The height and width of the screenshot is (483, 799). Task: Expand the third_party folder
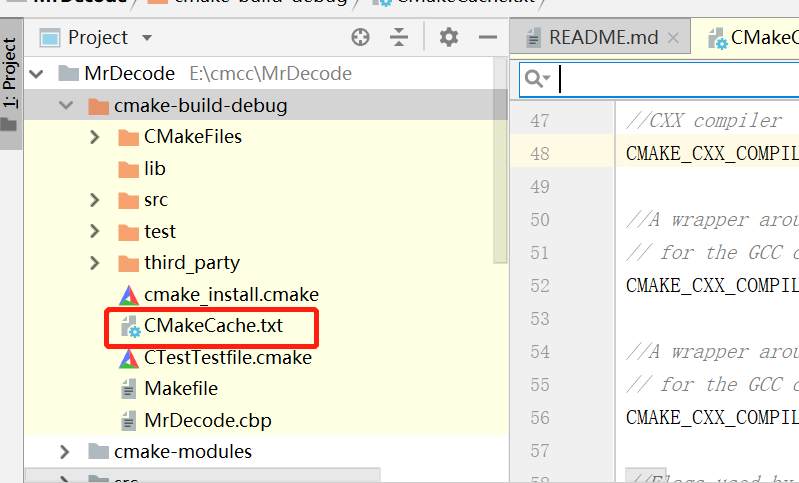[95, 263]
